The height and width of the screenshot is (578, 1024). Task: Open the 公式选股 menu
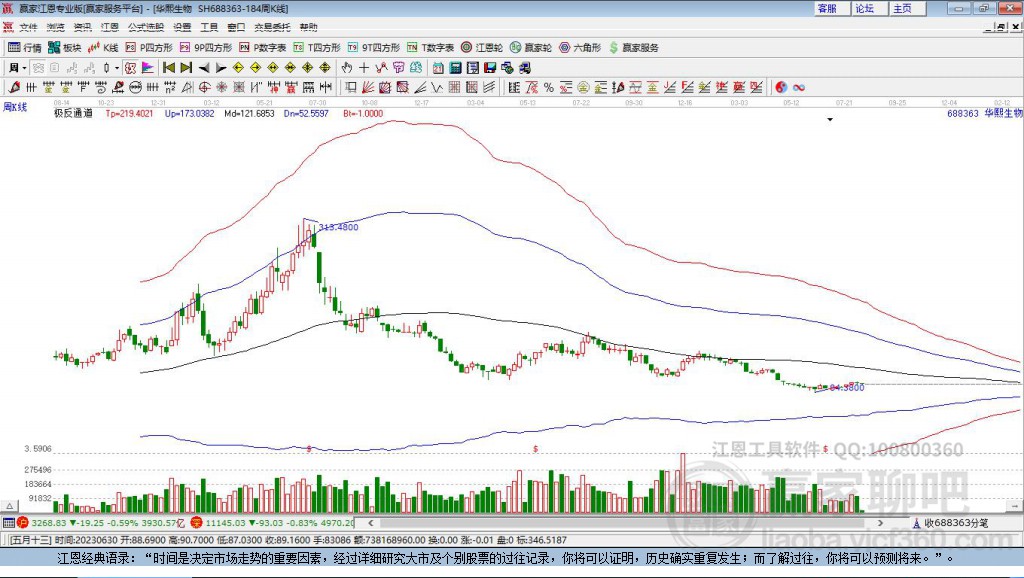(x=146, y=27)
